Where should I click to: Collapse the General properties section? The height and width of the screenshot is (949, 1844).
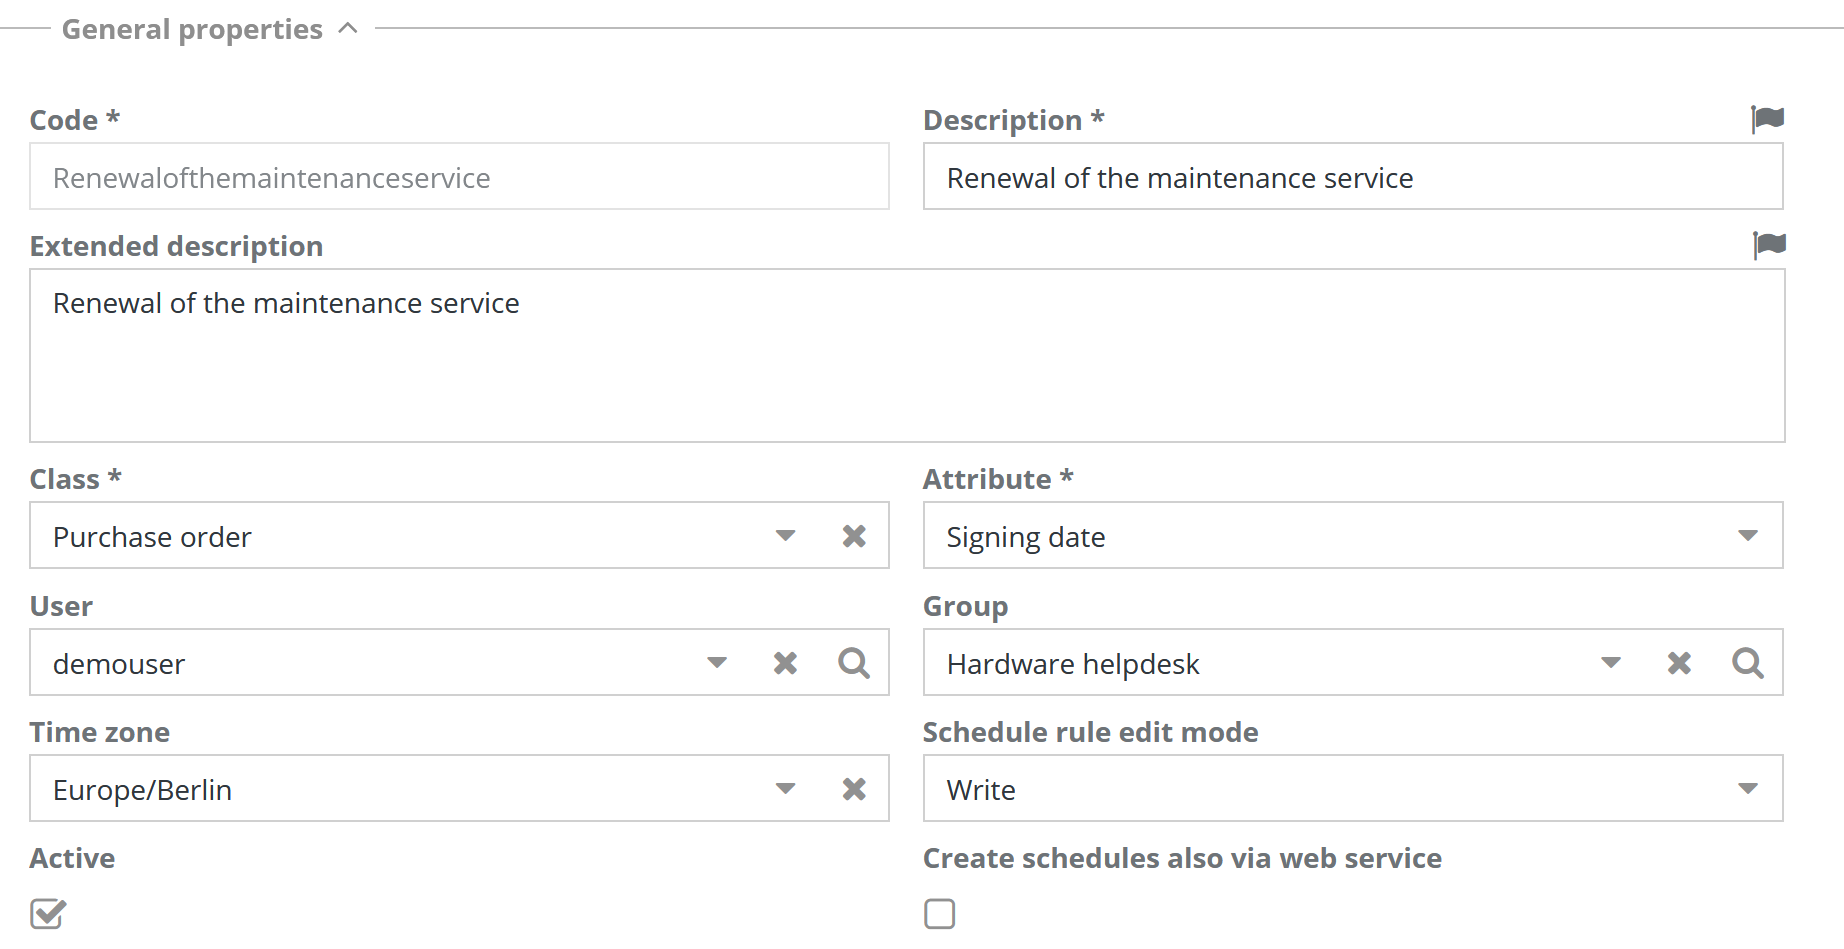(x=348, y=29)
